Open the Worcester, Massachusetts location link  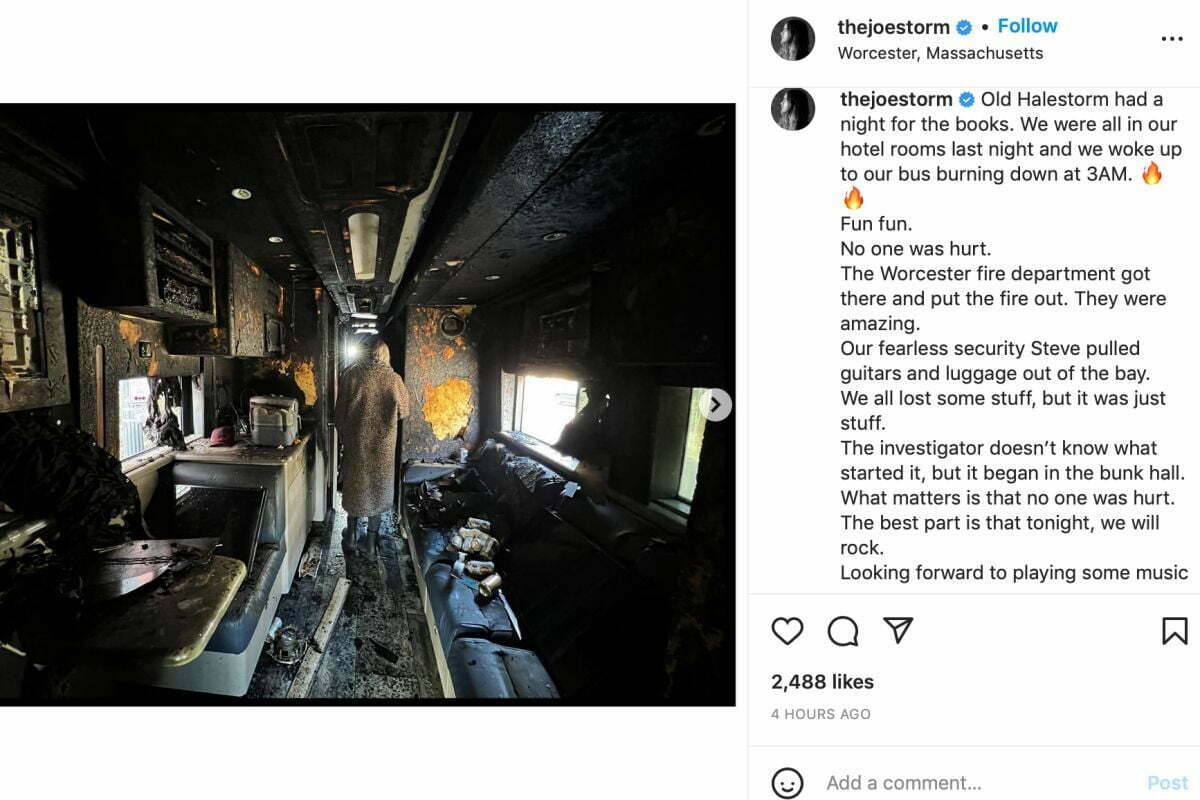coord(940,53)
